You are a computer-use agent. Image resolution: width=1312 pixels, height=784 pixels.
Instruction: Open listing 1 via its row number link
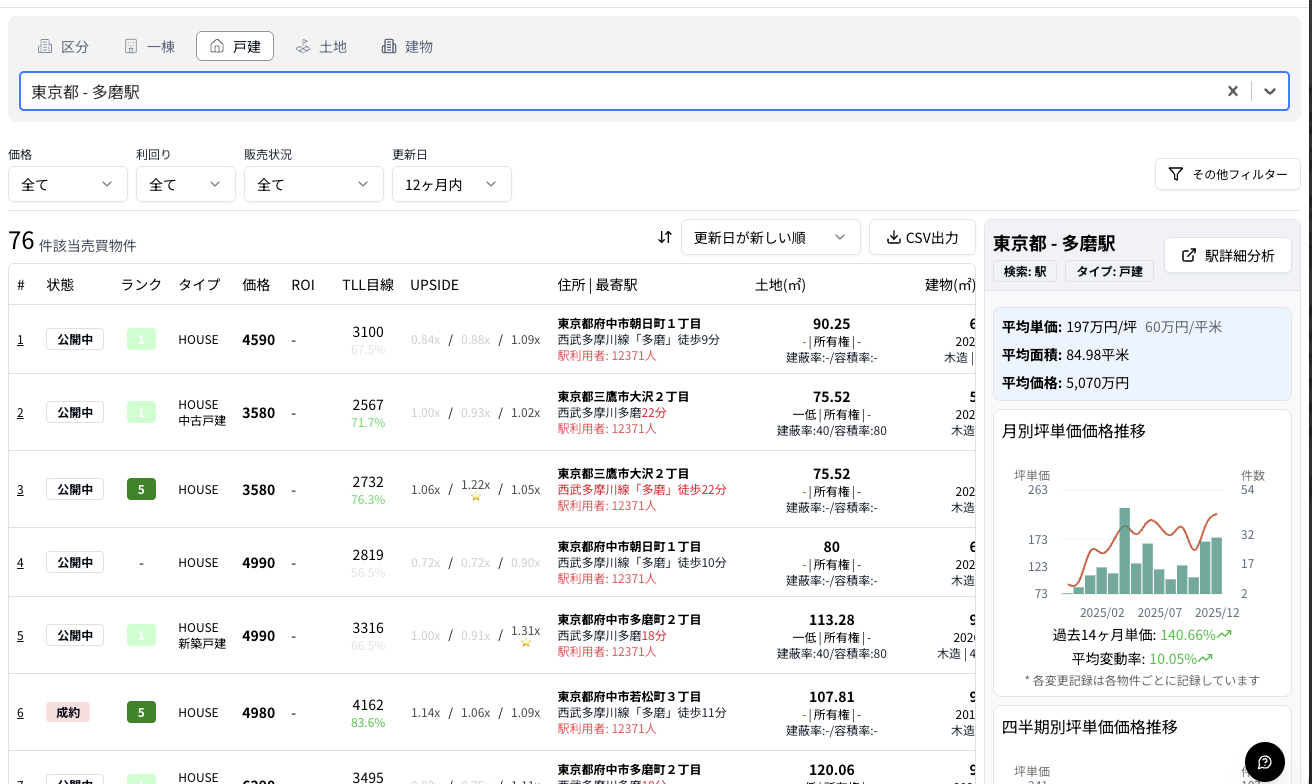pyautogui.click(x=20, y=339)
